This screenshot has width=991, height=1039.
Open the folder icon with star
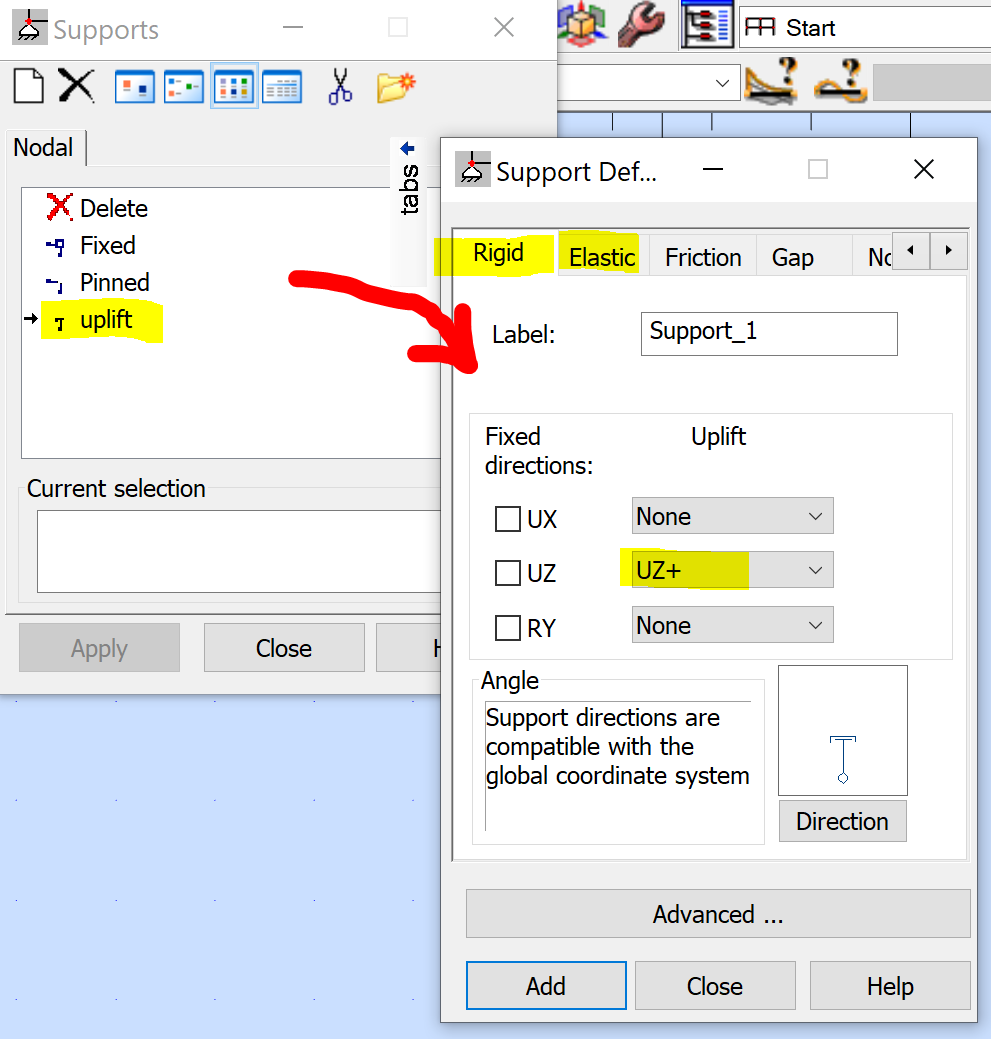tap(396, 87)
